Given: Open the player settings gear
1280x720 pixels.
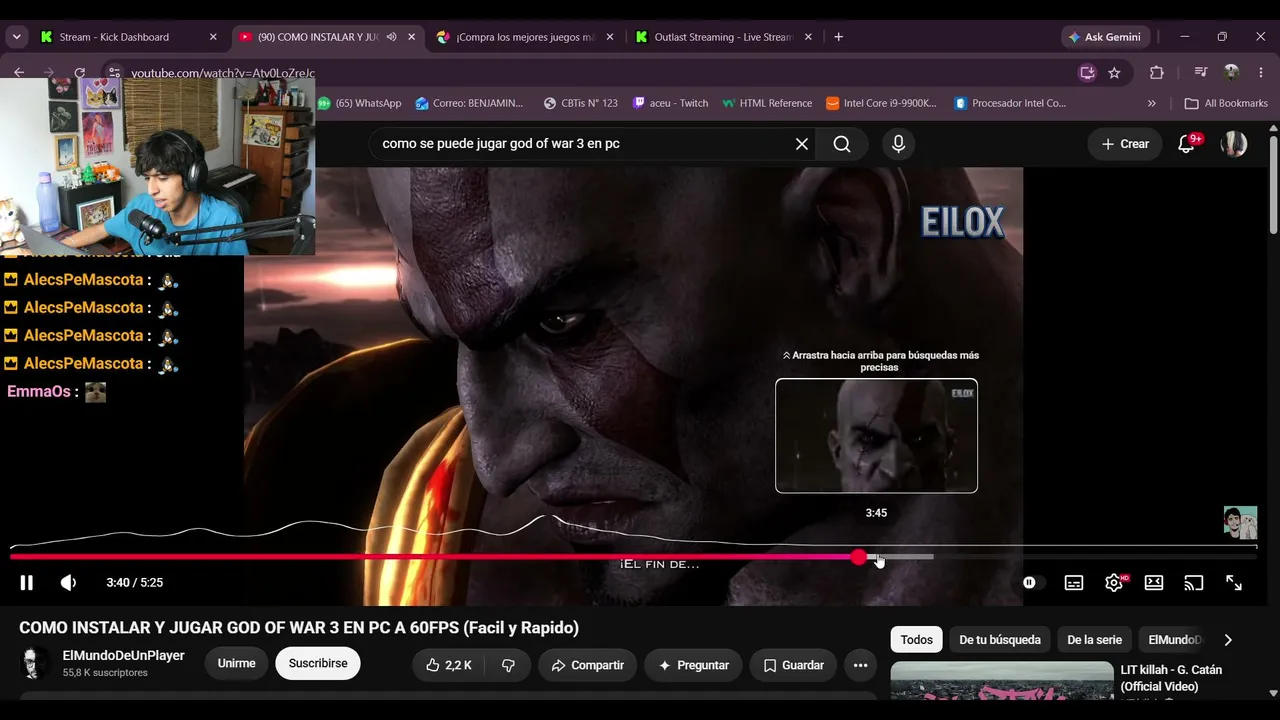Looking at the screenshot, I should click(x=1113, y=583).
